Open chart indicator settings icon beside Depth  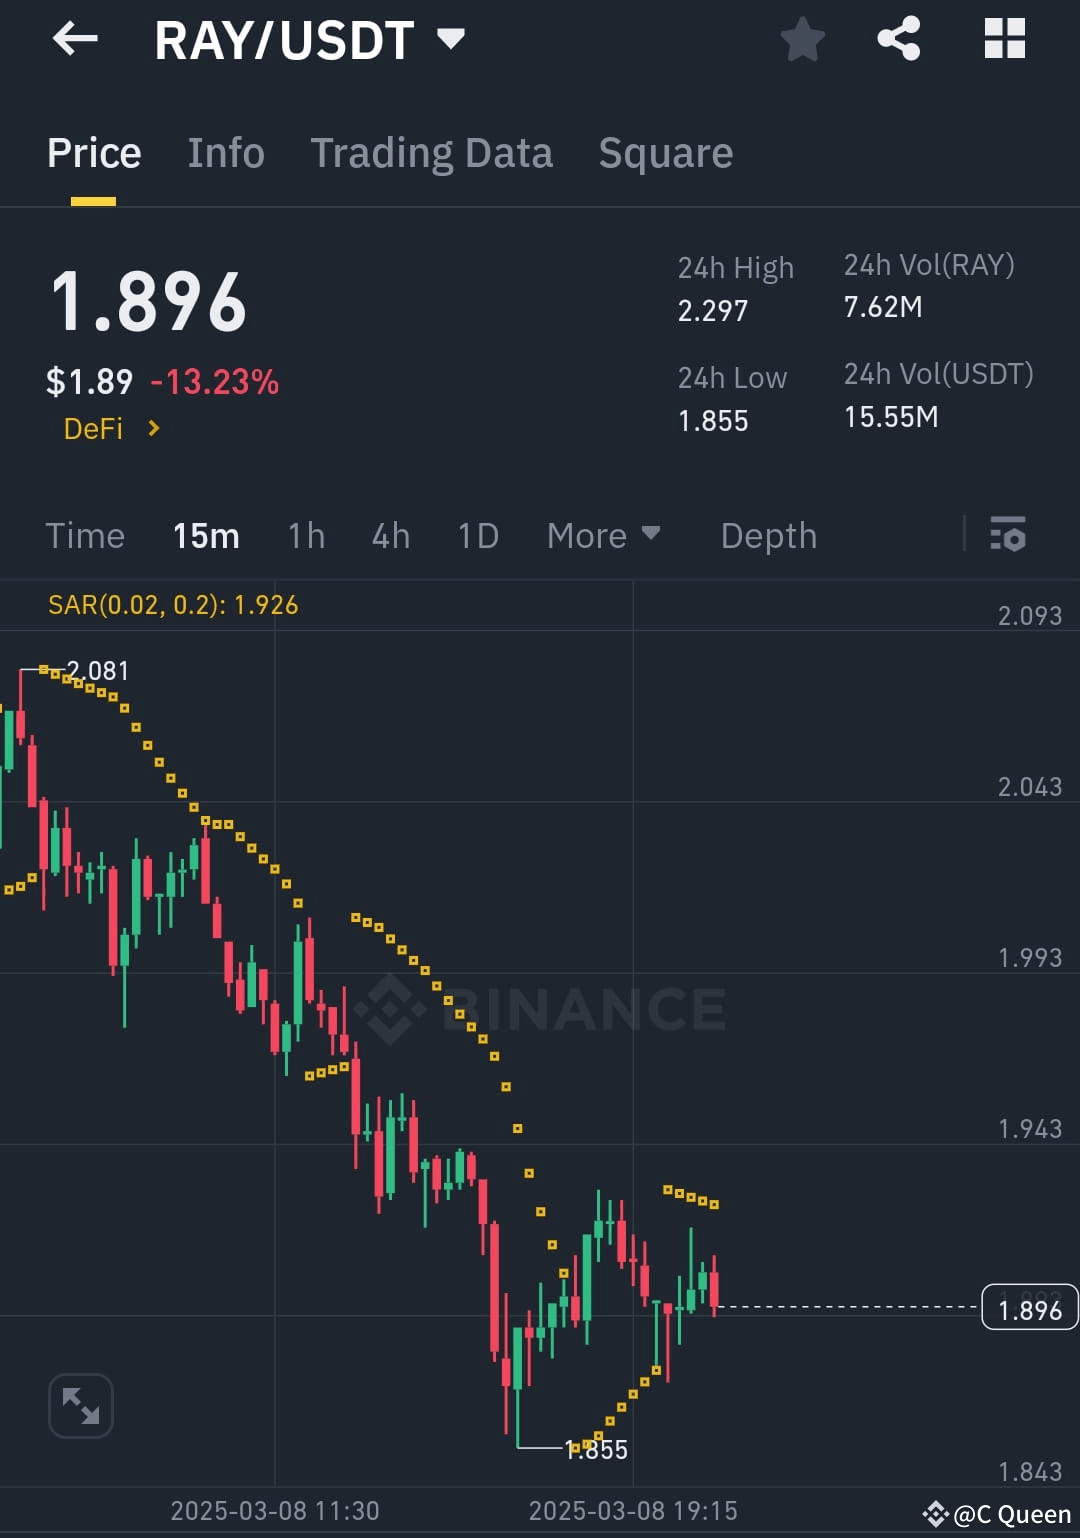(x=1009, y=536)
